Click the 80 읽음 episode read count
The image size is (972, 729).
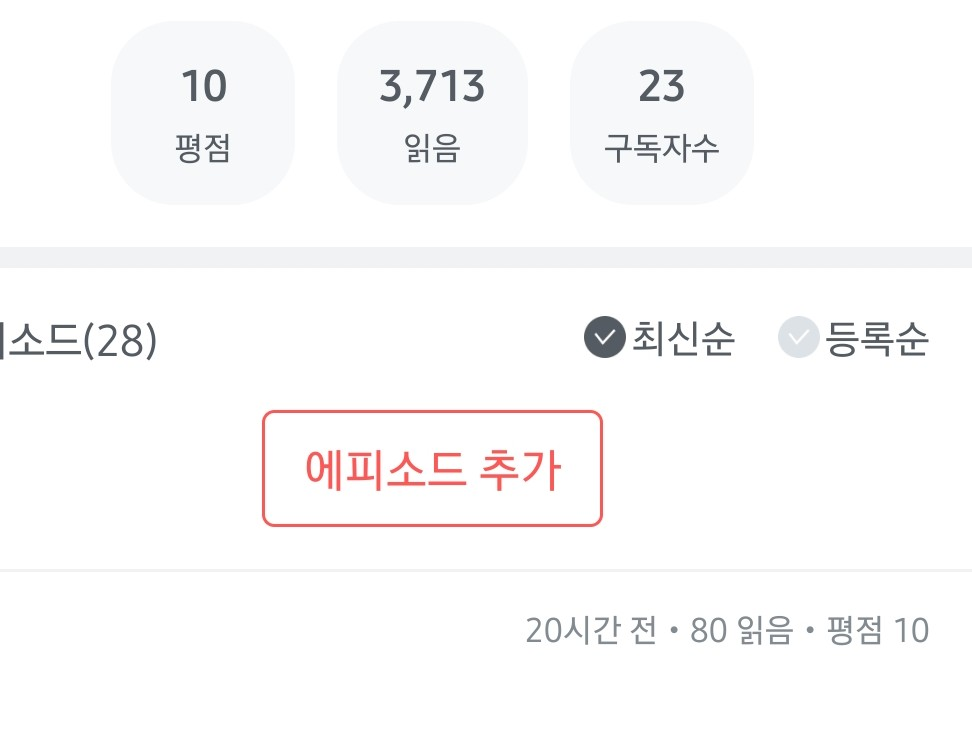pos(741,631)
